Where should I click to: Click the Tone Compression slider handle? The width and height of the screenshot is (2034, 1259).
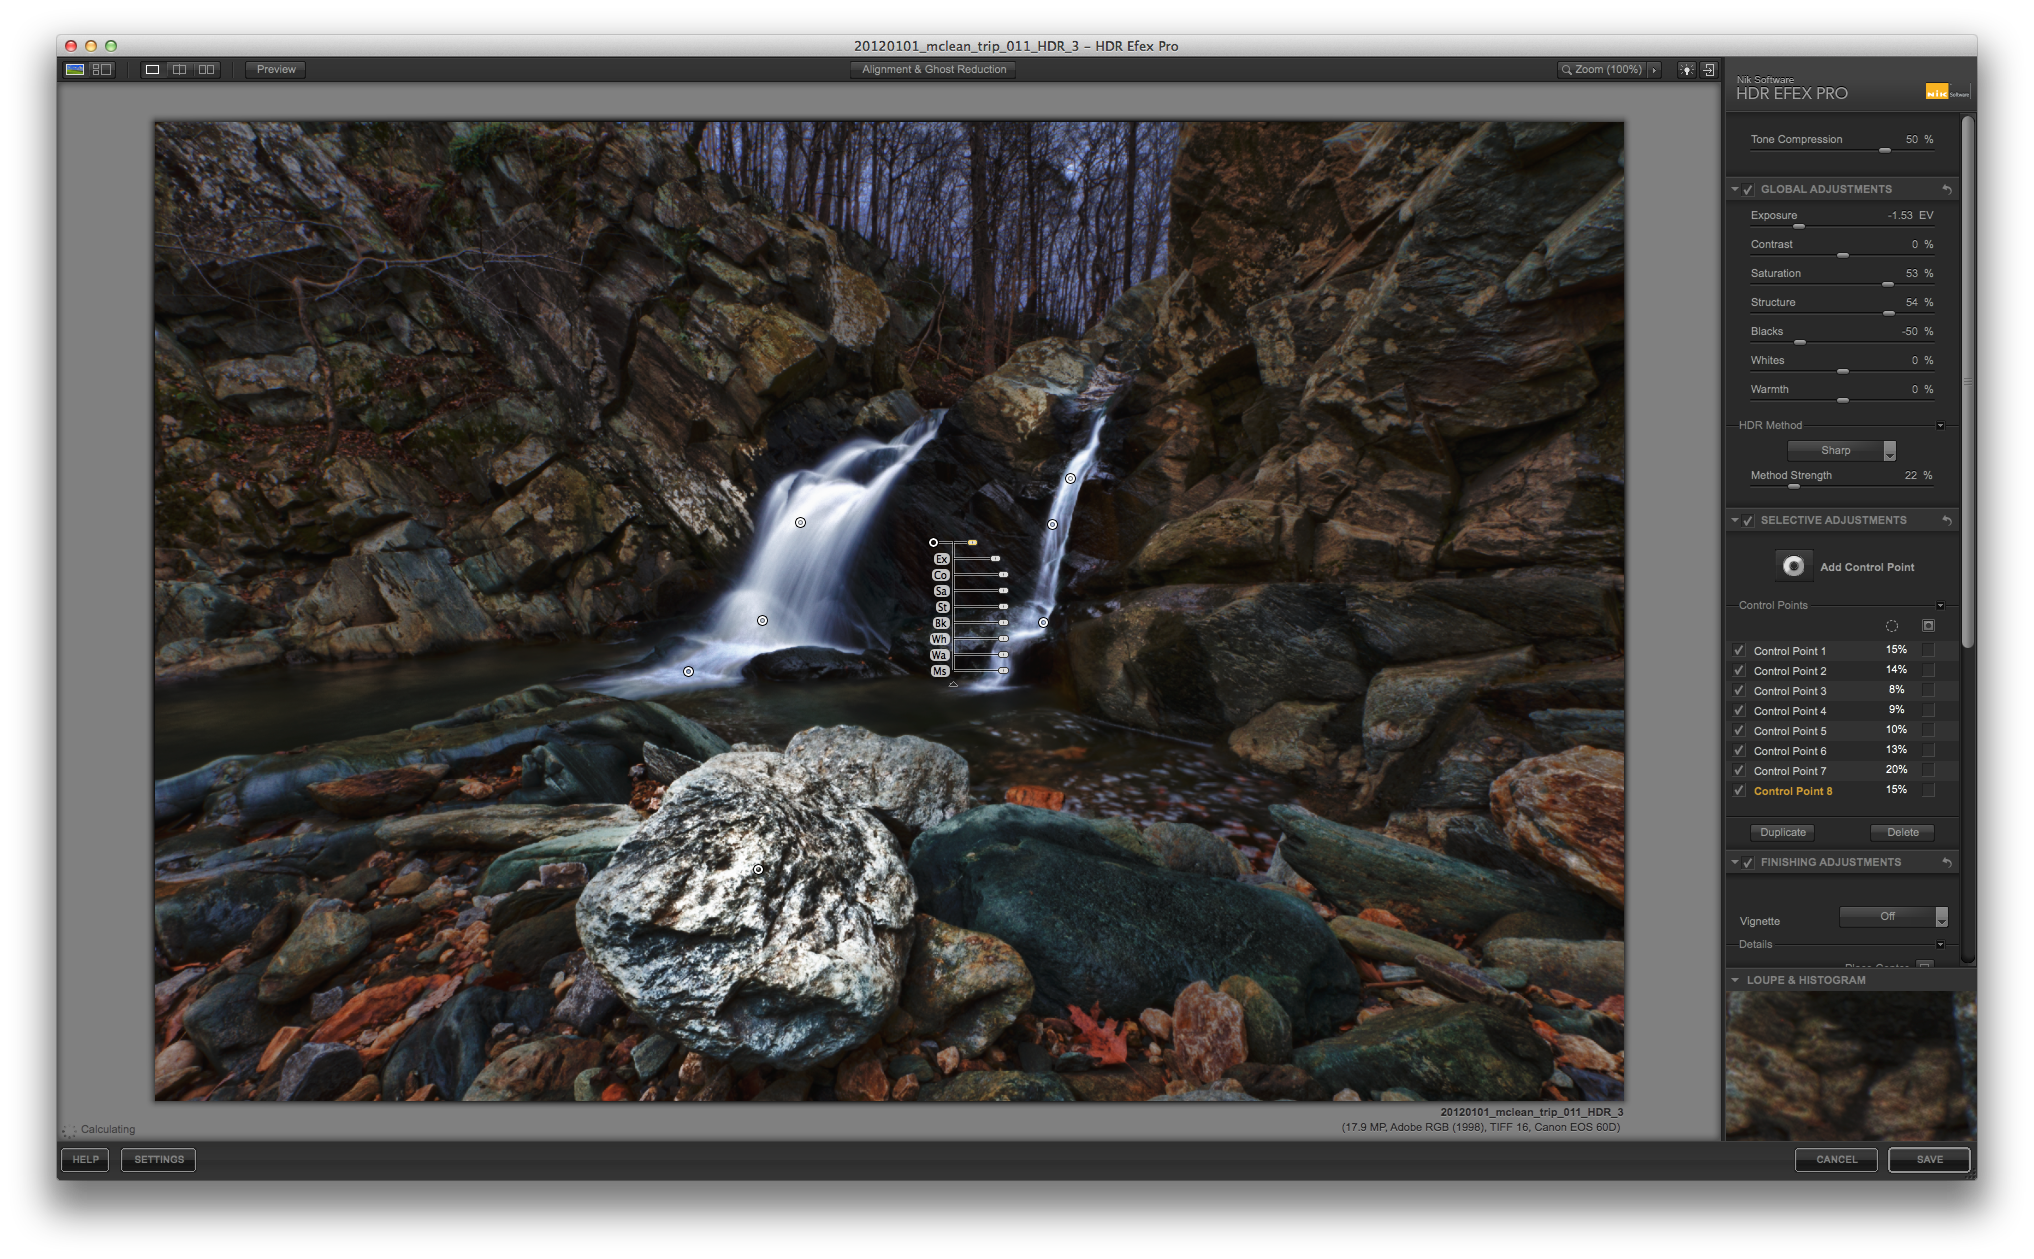(x=1884, y=150)
